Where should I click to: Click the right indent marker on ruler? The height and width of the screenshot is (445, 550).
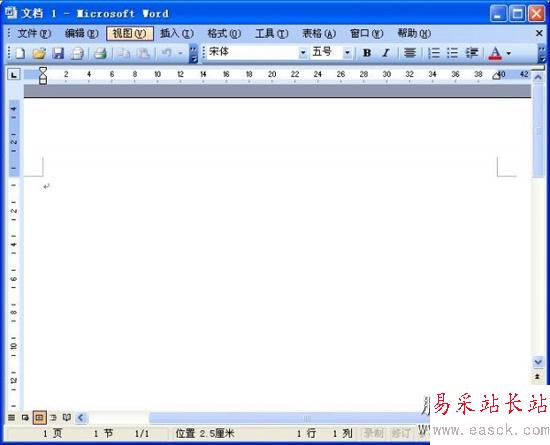(x=496, y=76)
